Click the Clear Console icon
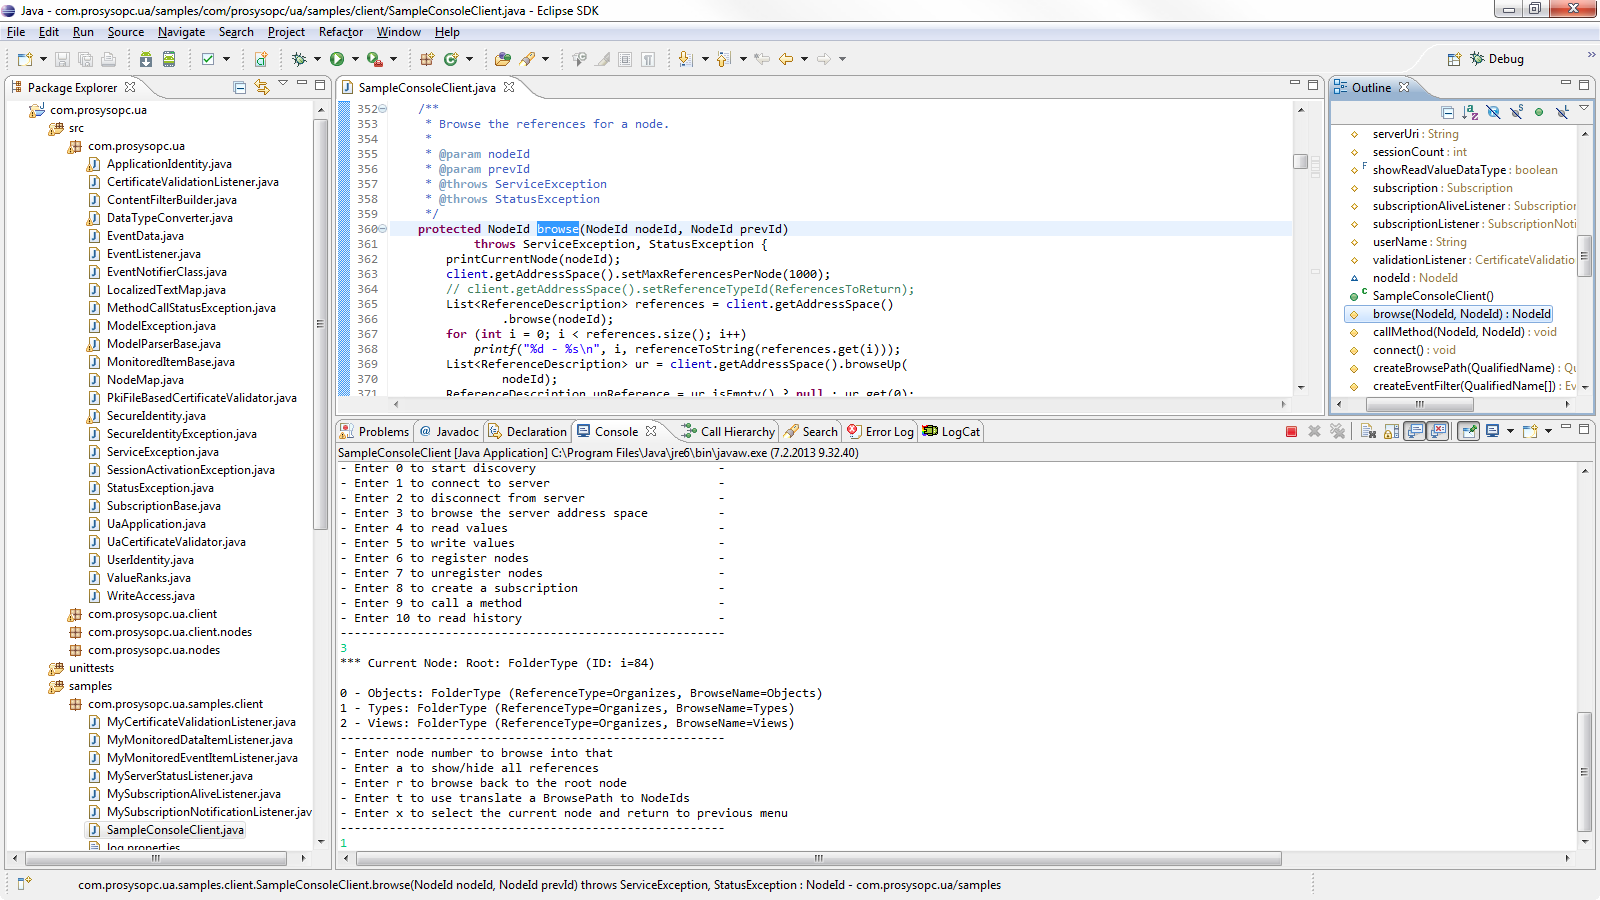This screenshot has width=1600, height=900. 1368,432
